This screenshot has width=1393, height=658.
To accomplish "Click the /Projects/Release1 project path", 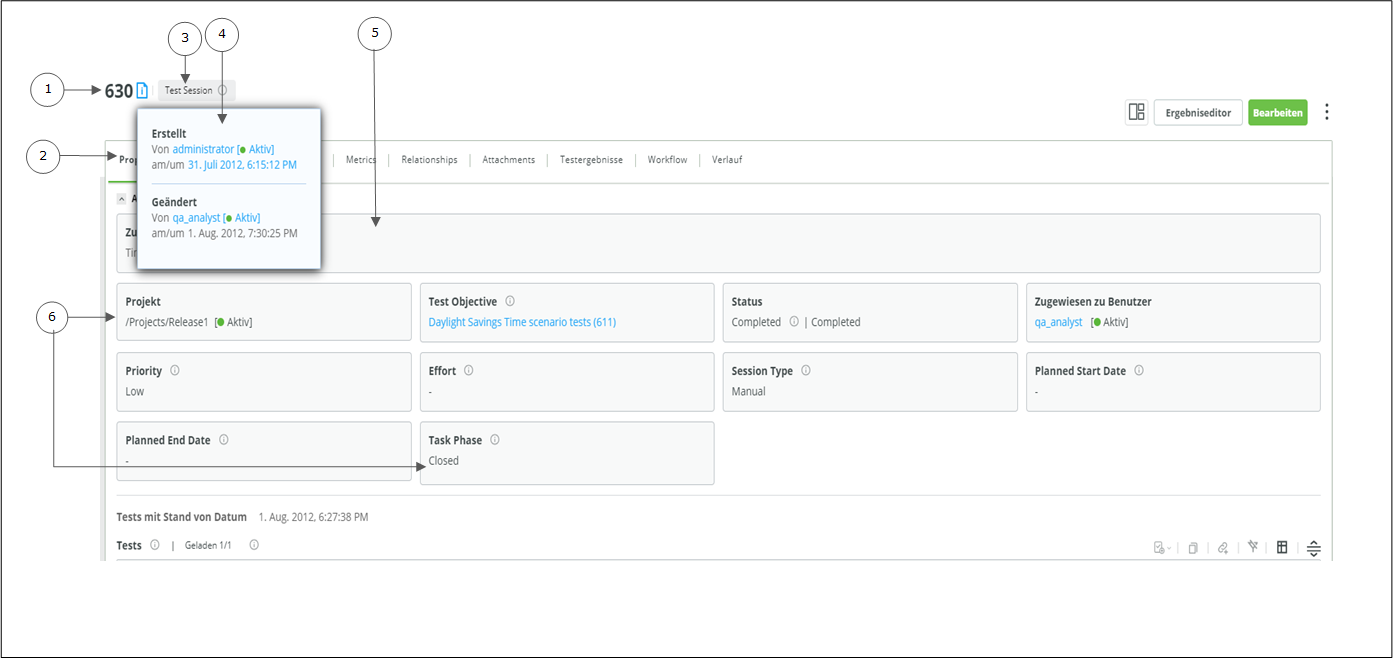I will 167,322.
